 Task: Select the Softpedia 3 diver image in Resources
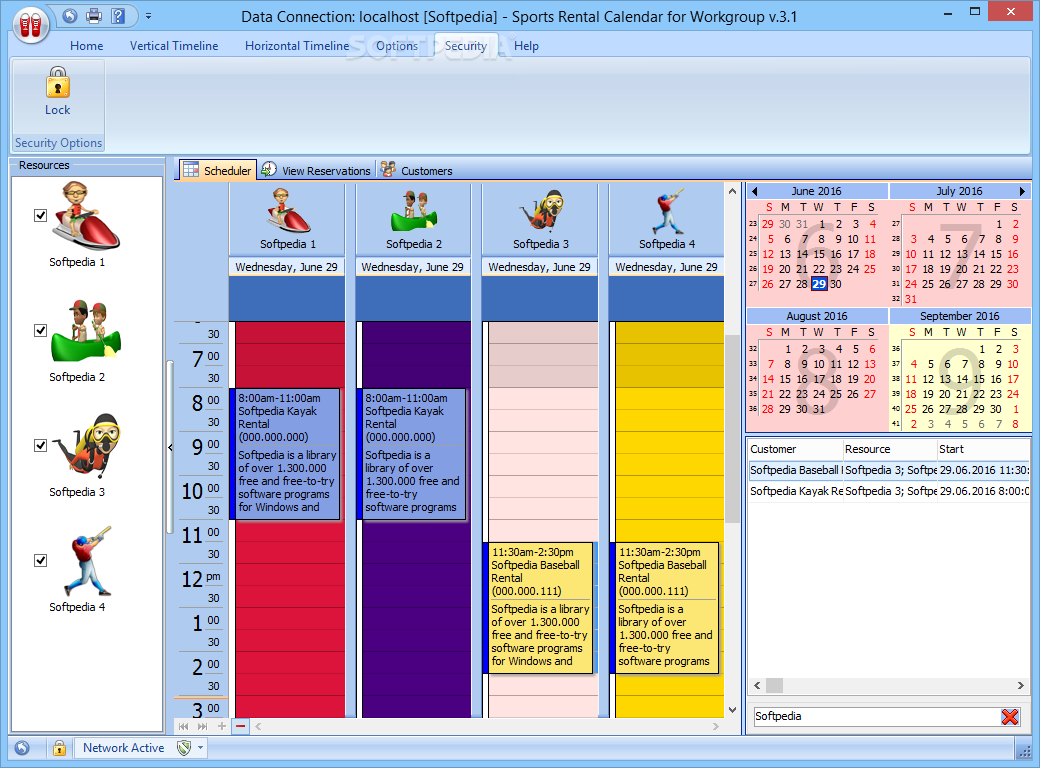coord(88,445)
